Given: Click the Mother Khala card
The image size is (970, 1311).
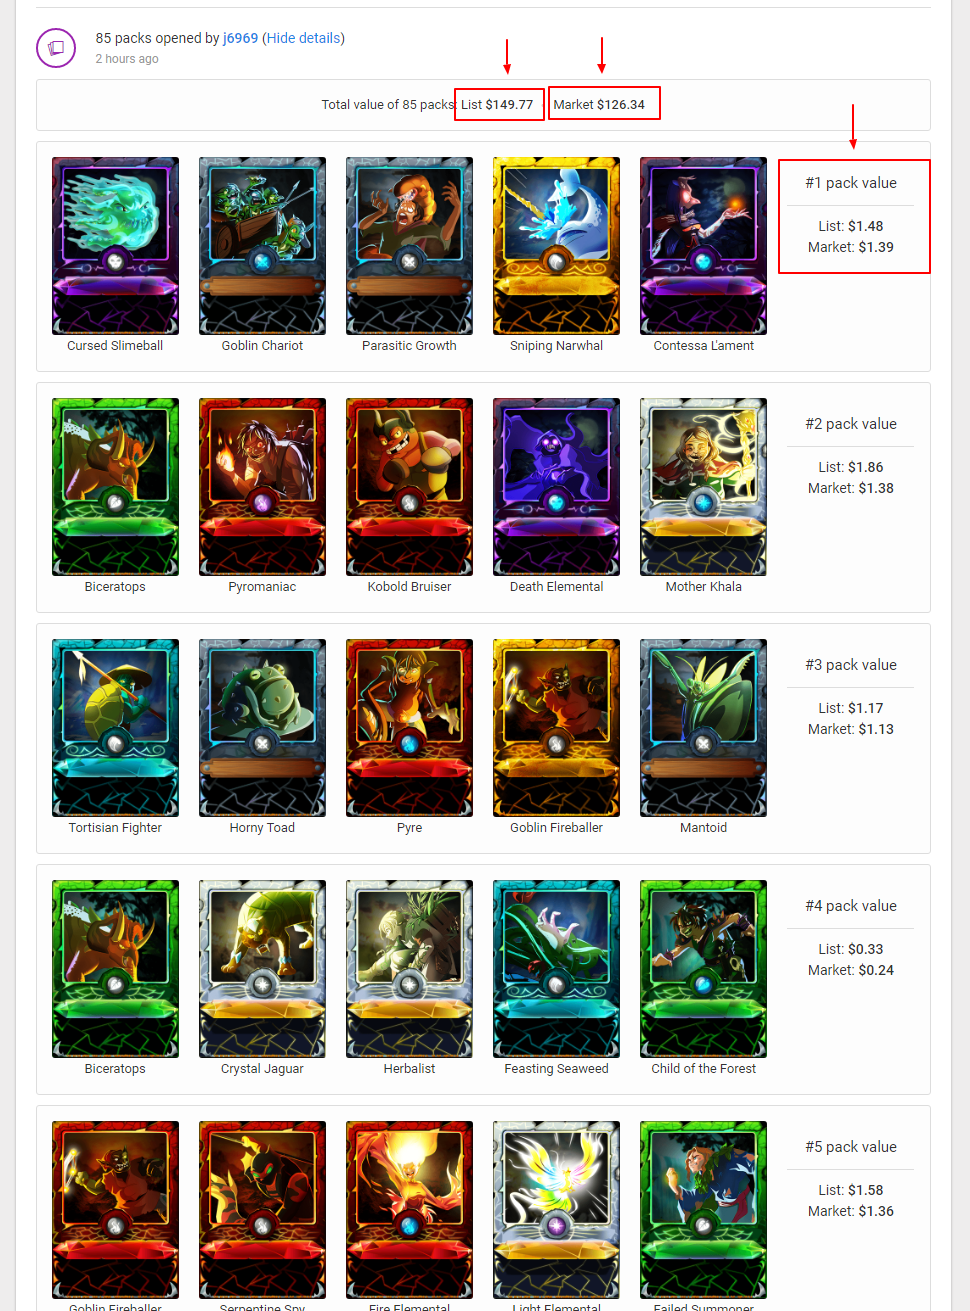Looking at the screenshot, I should pyautogui.click(x=703, y=487).
